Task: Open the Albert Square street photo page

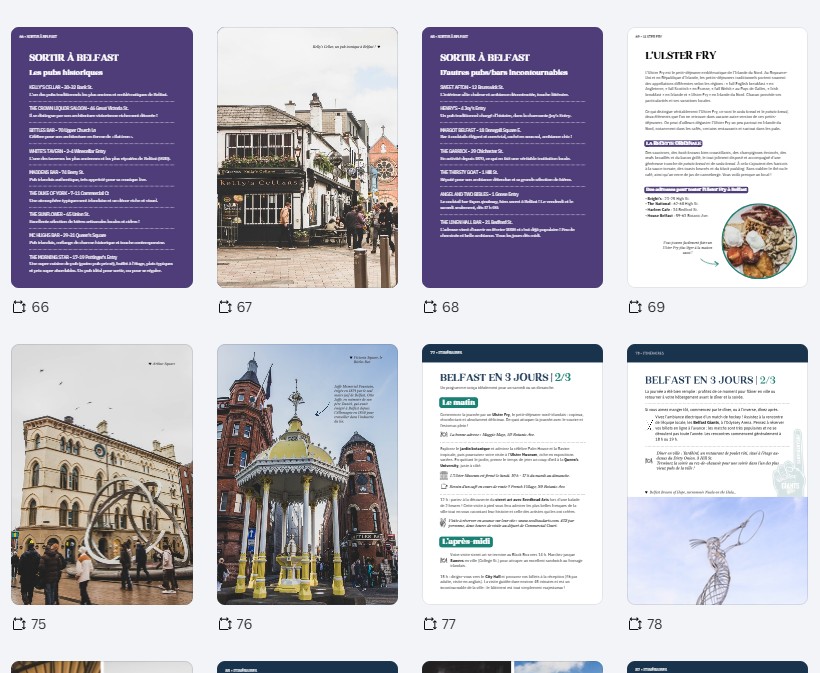Action: tap(102, 474)
